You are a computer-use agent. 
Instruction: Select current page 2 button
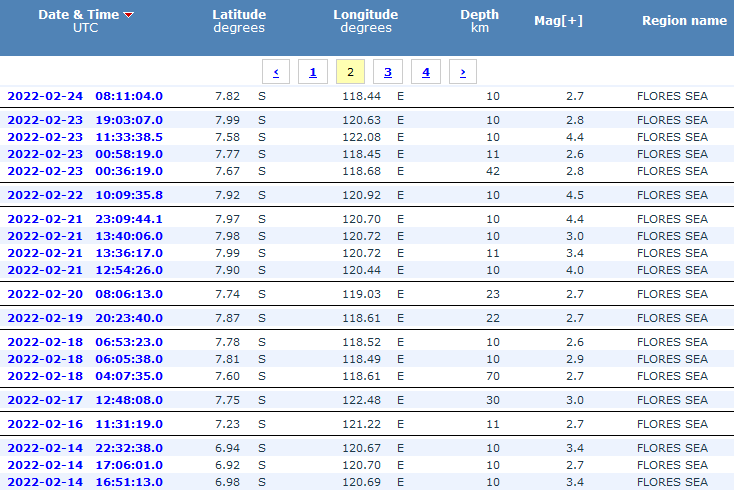pyautogui.click(x=350, y=72)
